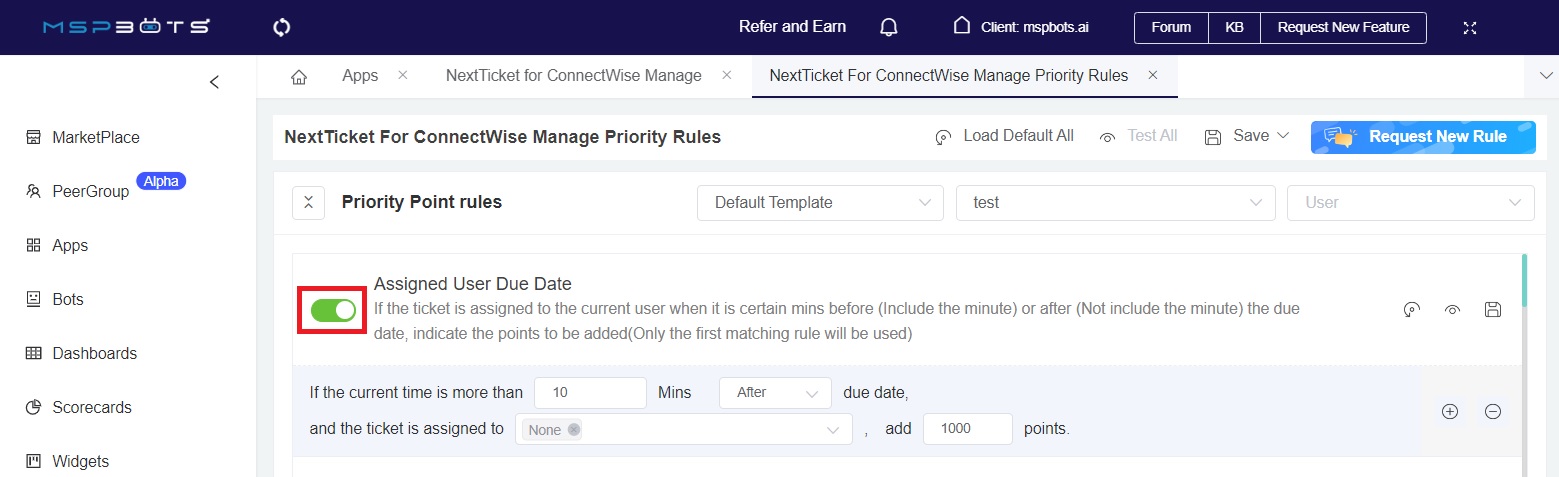Go to home tab icon

click(298, 76)
